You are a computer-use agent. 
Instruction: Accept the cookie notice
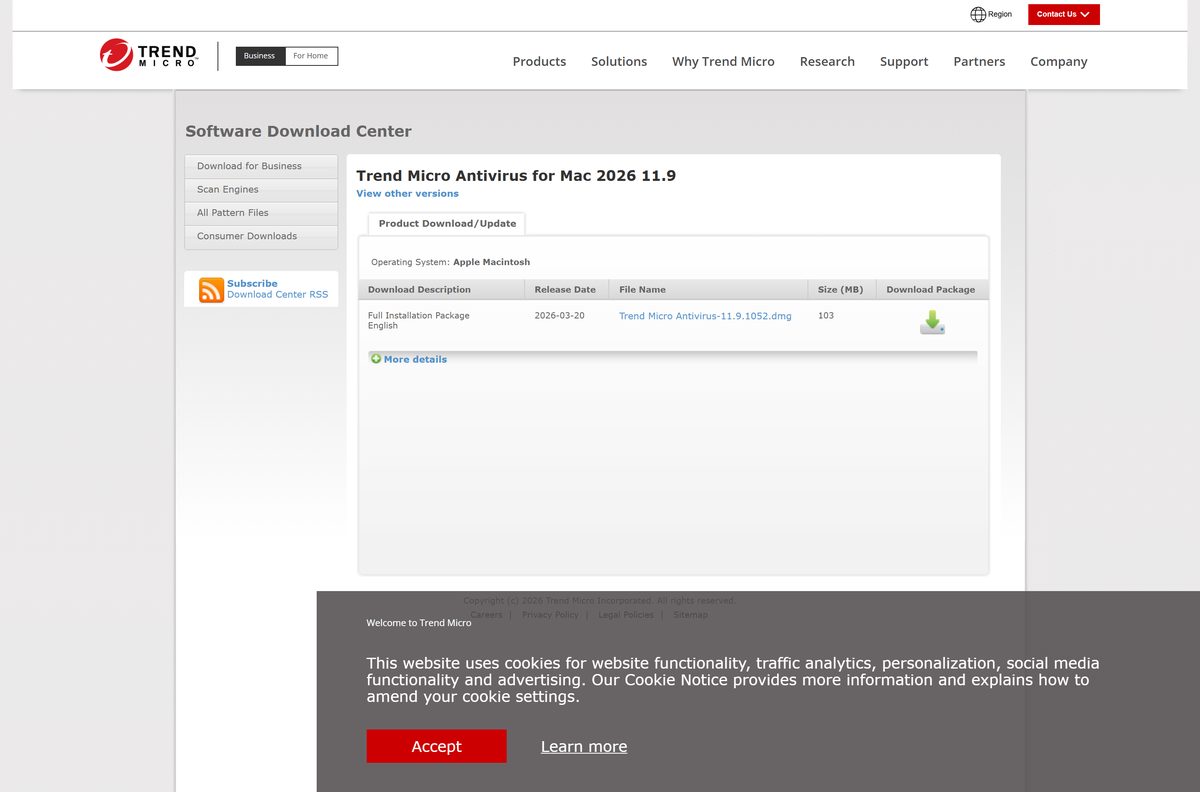click(436, 746)
